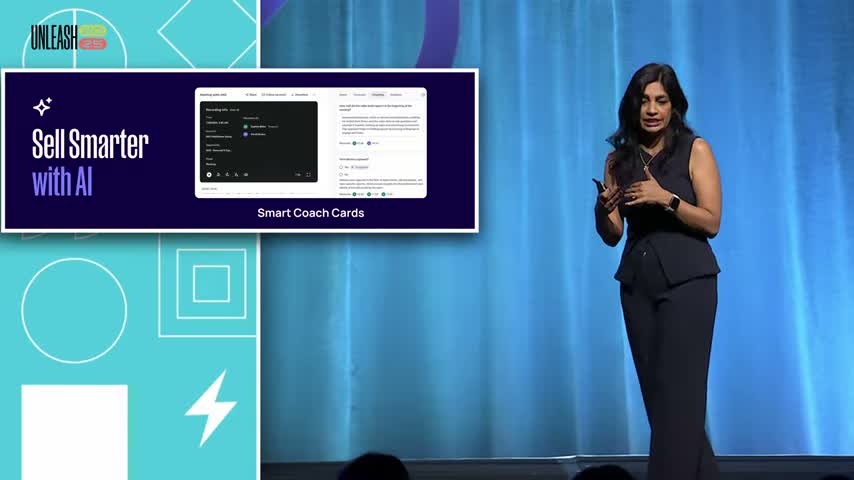
Task: Select the No radio button on the coach card
Action: (341, 174)
